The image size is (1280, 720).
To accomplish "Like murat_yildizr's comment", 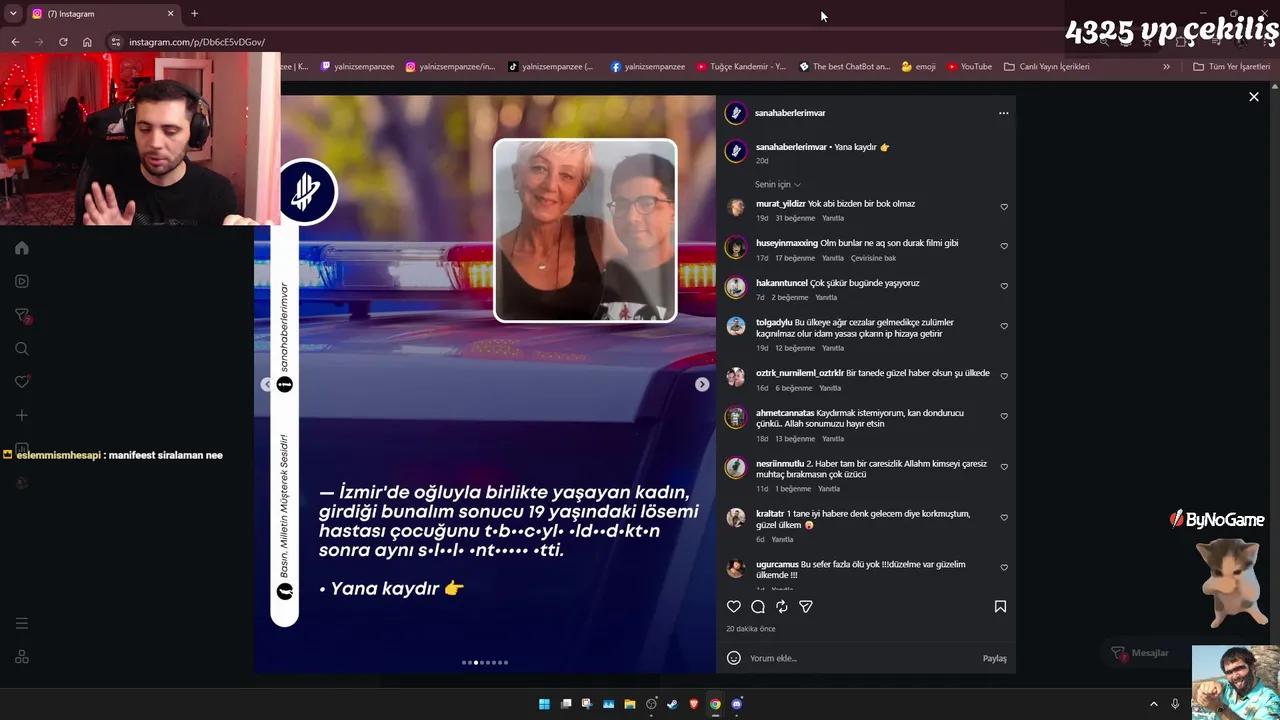I will point(1004,207).
